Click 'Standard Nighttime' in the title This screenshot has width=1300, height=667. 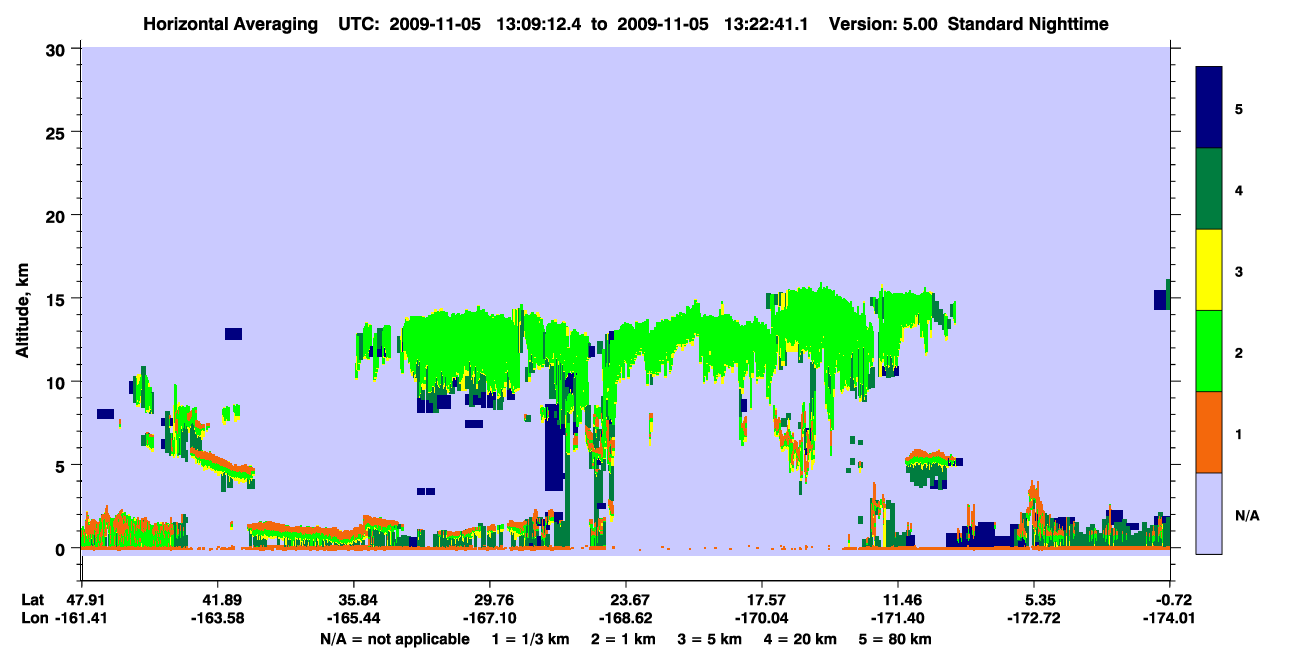(x=1028, y=24)
